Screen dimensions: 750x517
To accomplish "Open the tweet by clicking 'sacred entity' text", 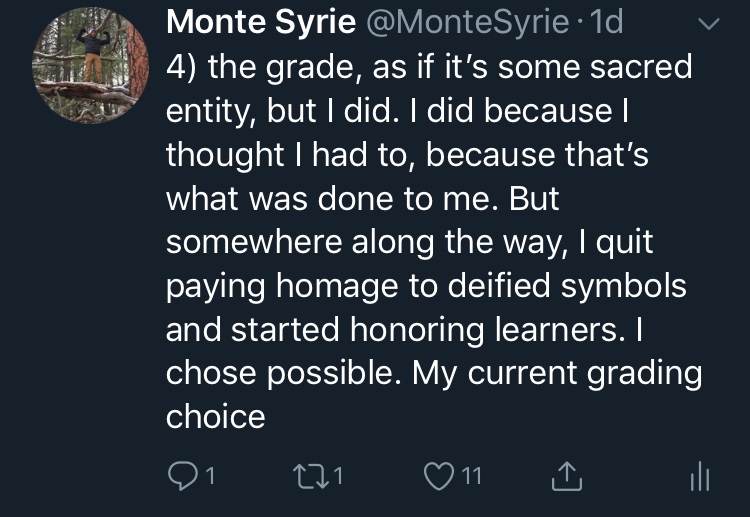I will click(x=620, y=68).
